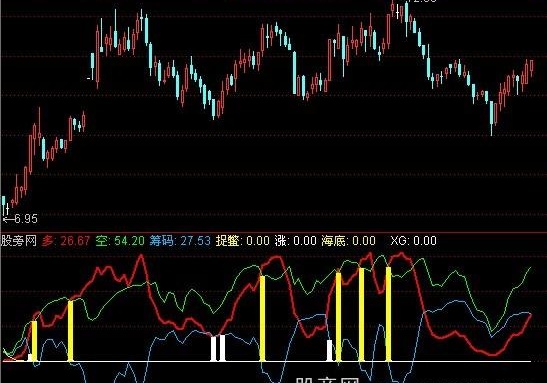Select the XG: 0.00 indicator value
Image resolution: width=547 pixels, height=383 pixels.
click(x=414, y=241)
